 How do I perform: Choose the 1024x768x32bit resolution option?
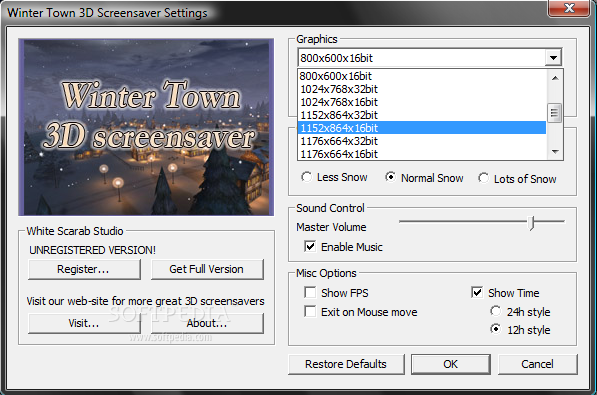pos(422,89)
